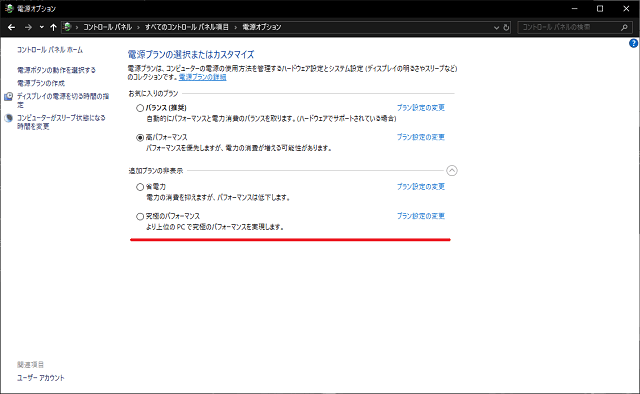Image resolution: width=640 pixels, height=394 pixels.
Task: Select すべてのコントロール パネル項目 breadcrumb
Action: tap(187, 27)
